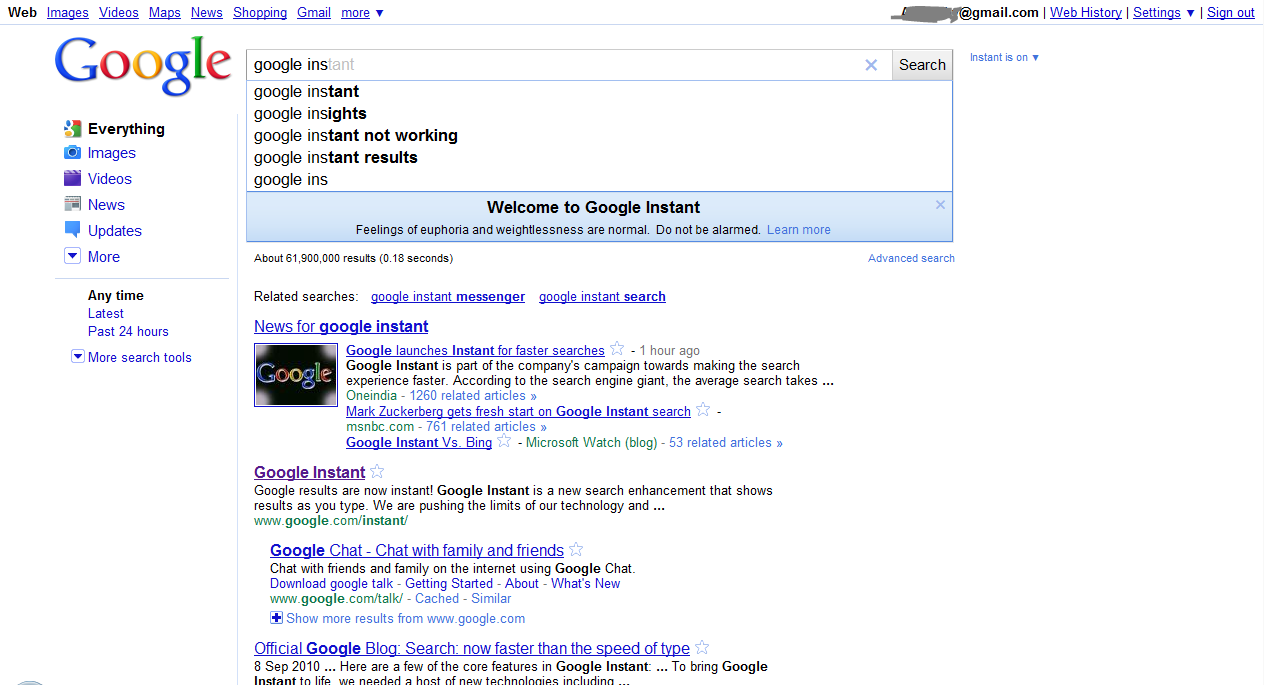Open Images in top navigation bar
The image size is (1264, 685).
[x=67, y=13]
